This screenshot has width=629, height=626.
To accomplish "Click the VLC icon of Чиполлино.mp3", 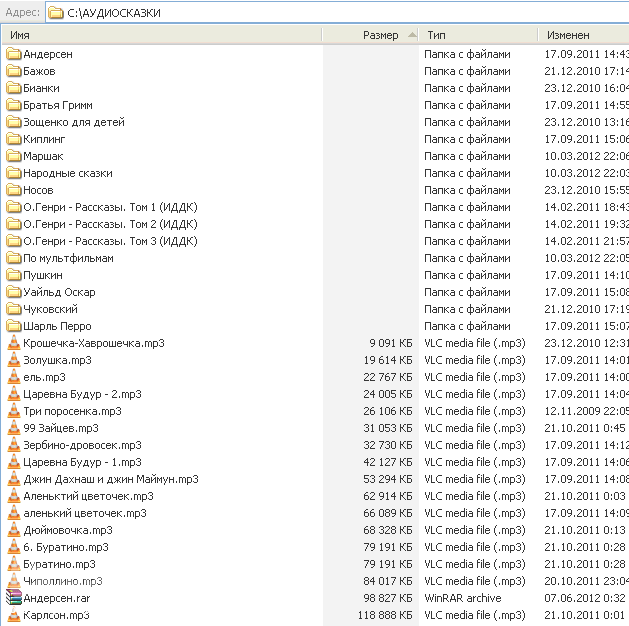I will (x=13, y=581).
